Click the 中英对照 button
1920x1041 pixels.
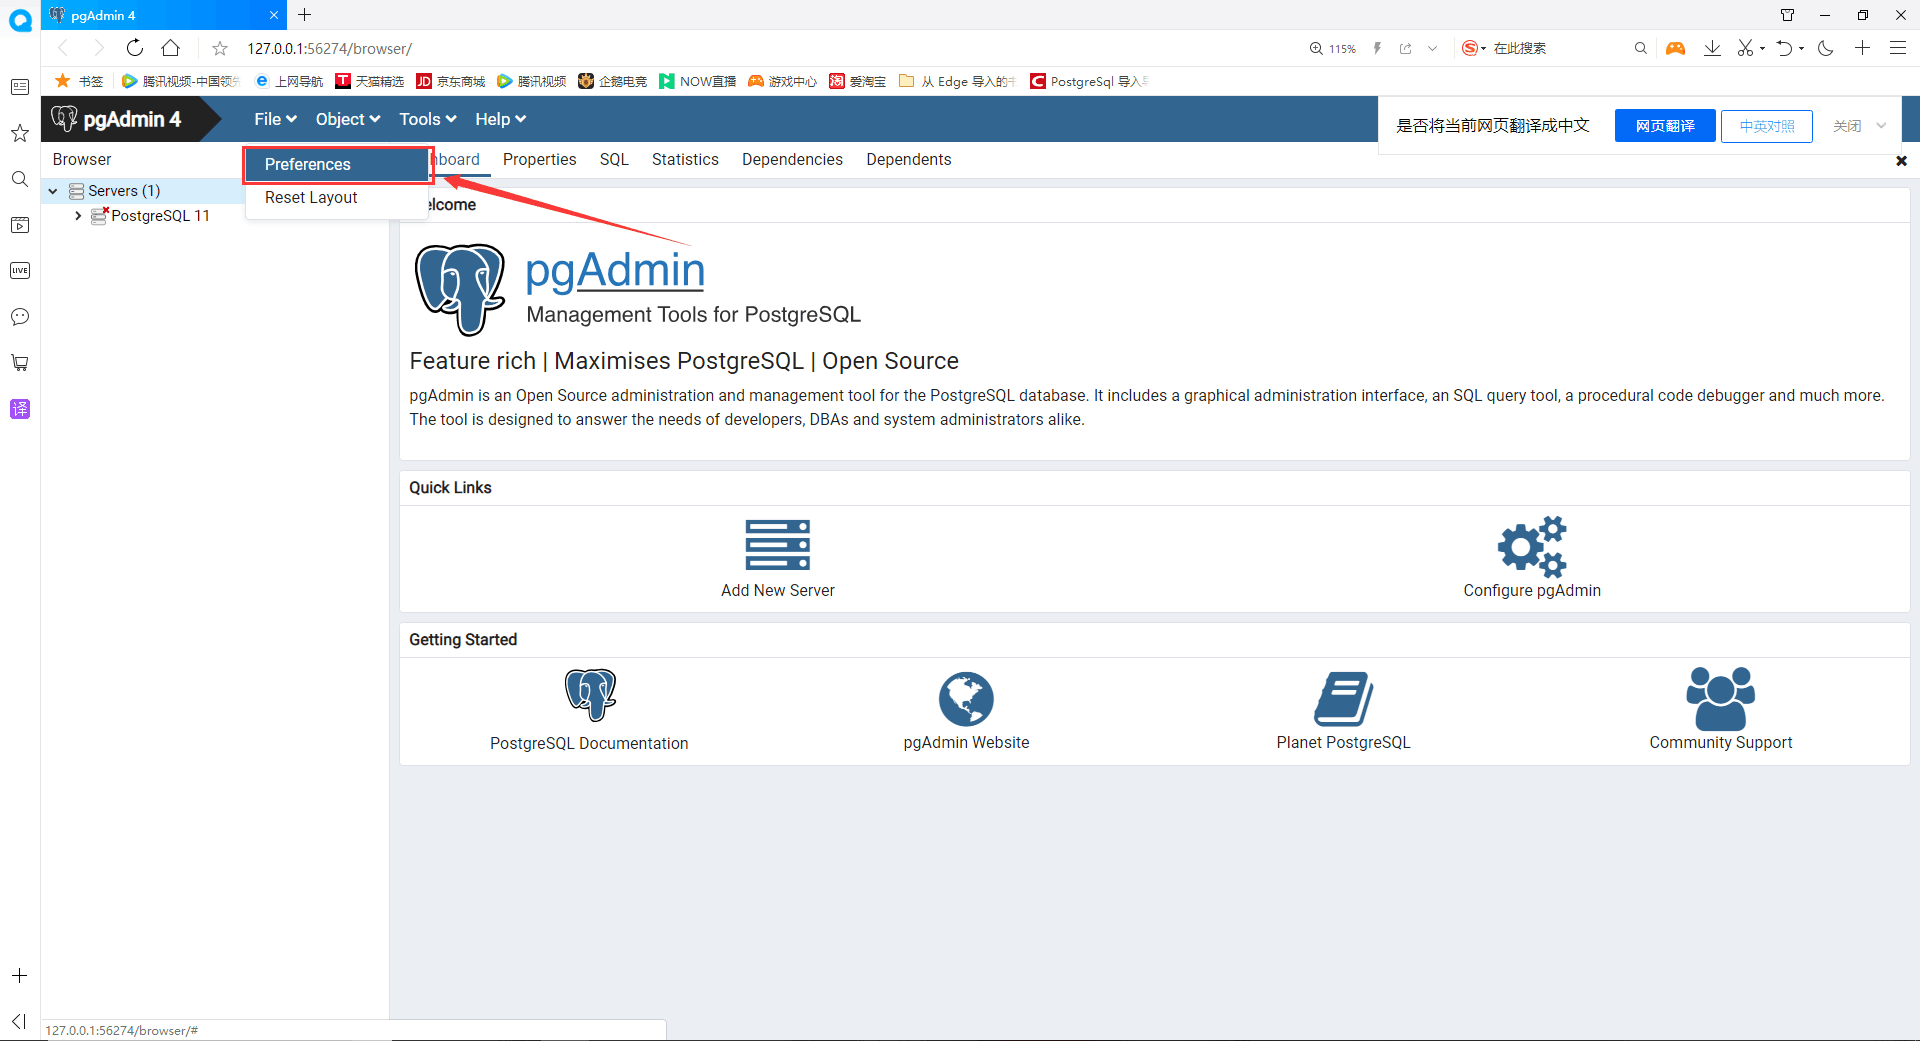pos(1767,126)
